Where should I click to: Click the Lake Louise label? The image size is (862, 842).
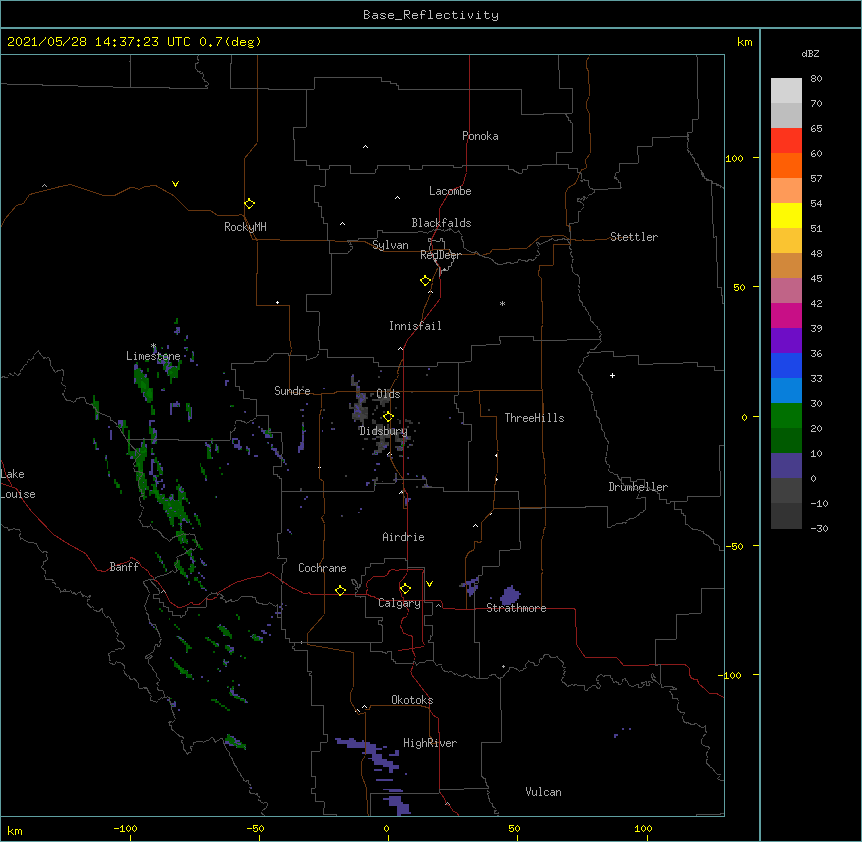pyautogui.click(x=18, y=484)
